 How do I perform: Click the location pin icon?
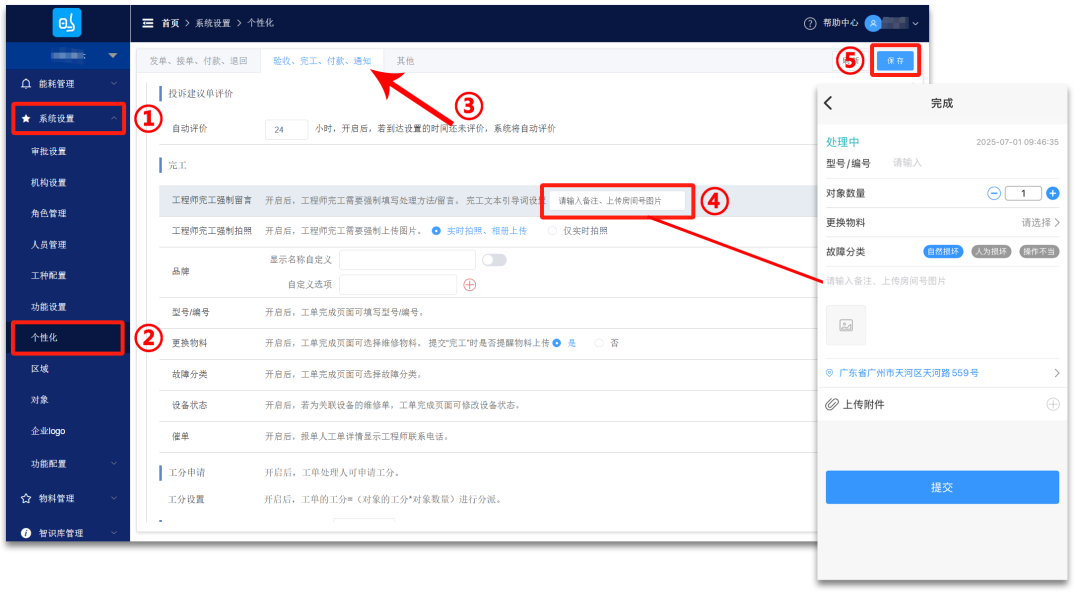pyautogui.click(x=829, y=373)
